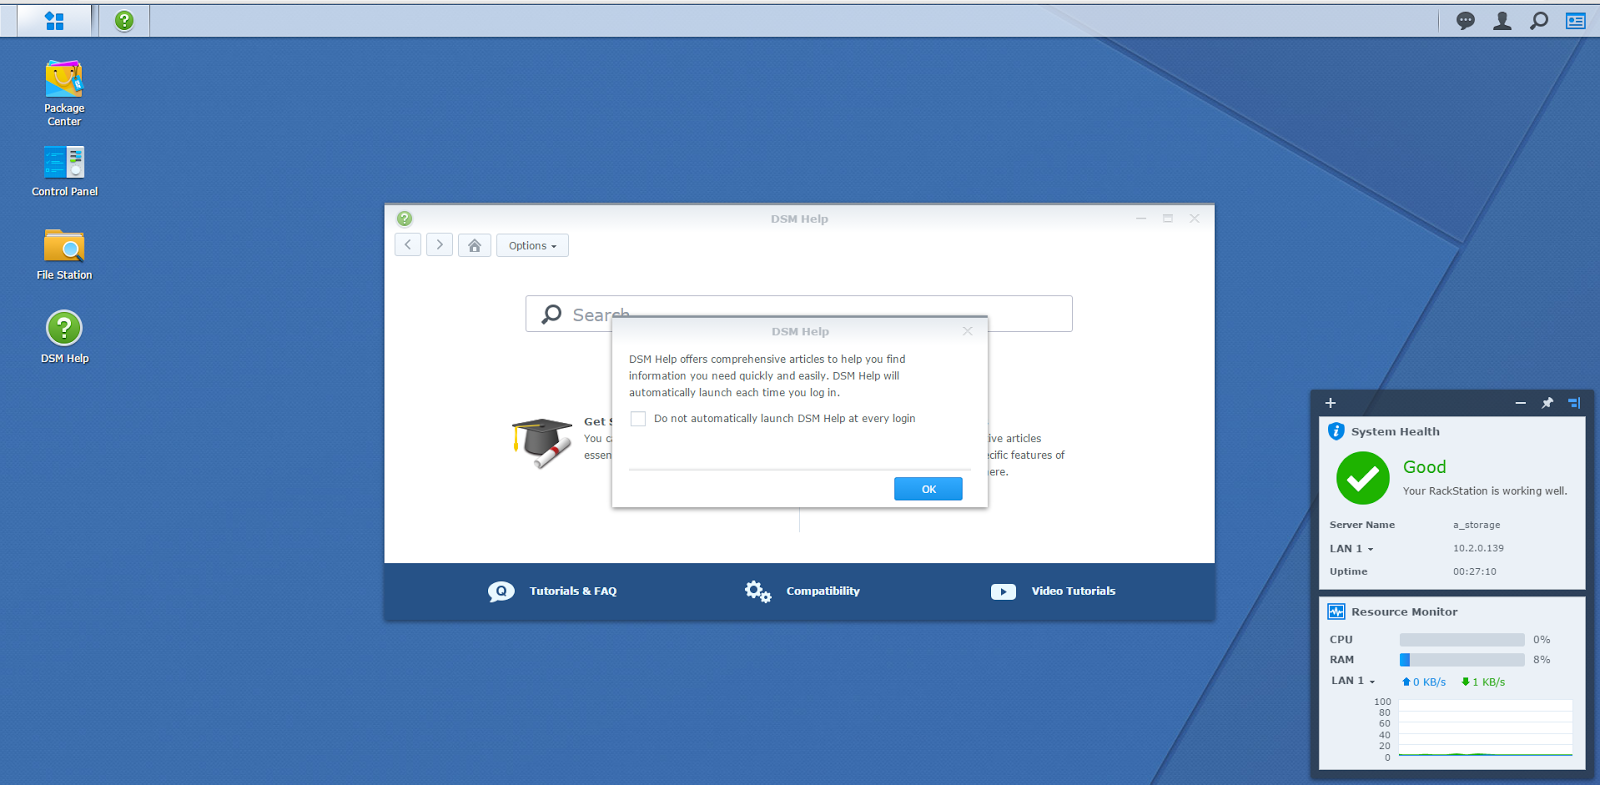This screenshot has height=785, width=1600.
Task: Open Tutorials & FAQ link
Action: (x=573, y=591)
